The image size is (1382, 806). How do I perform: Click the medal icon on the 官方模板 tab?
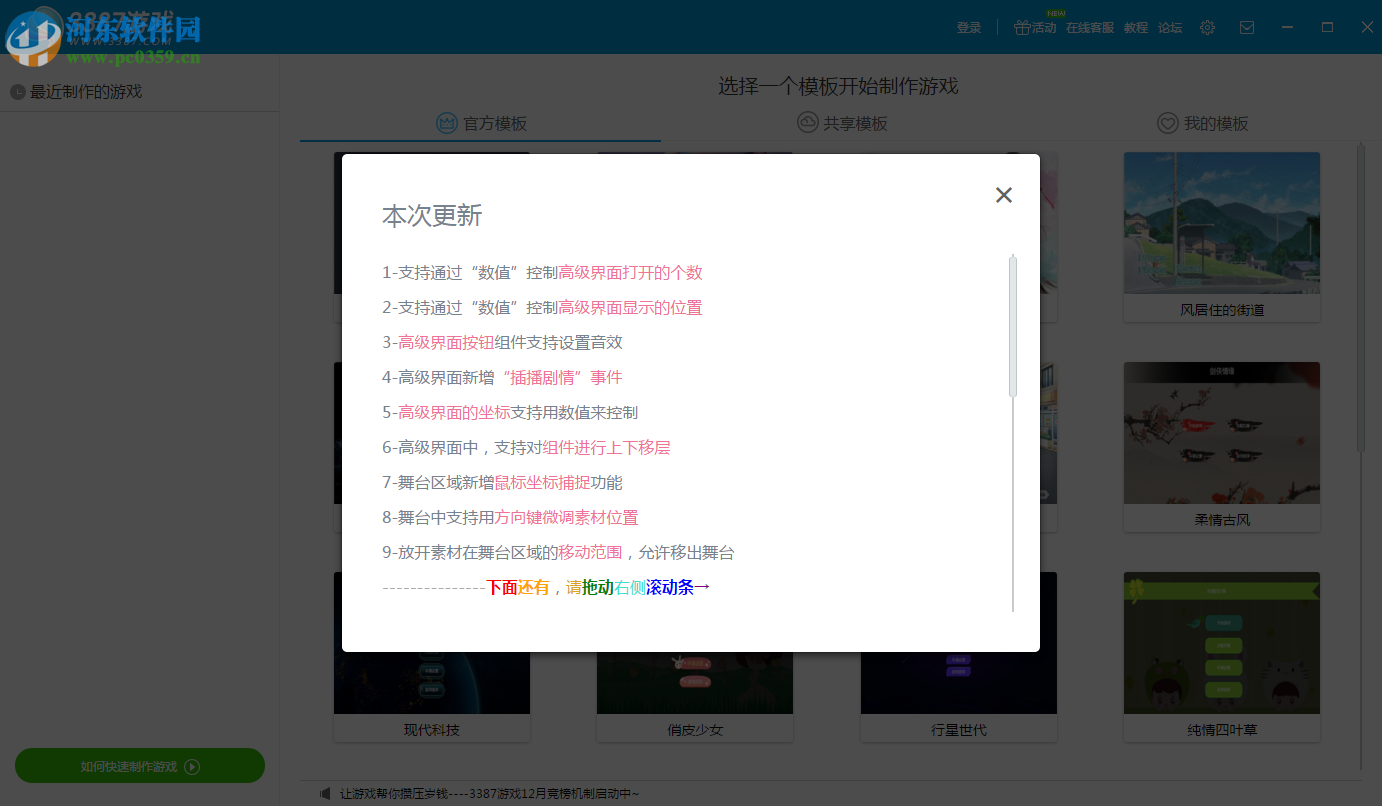click(446, 122)
